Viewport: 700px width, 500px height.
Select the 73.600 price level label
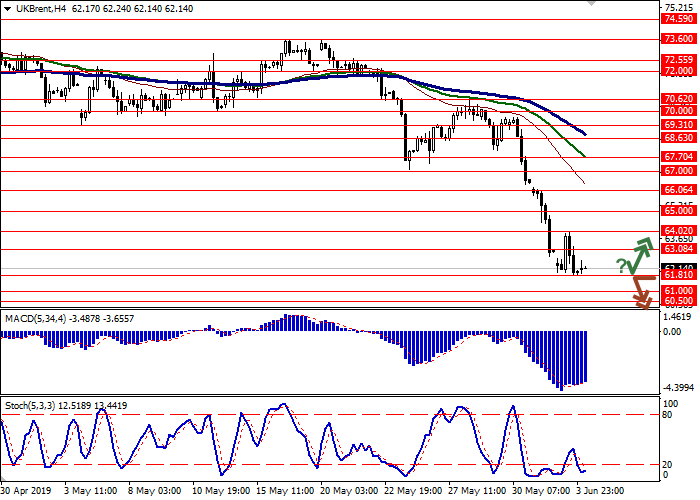click(x=678, y=39)
